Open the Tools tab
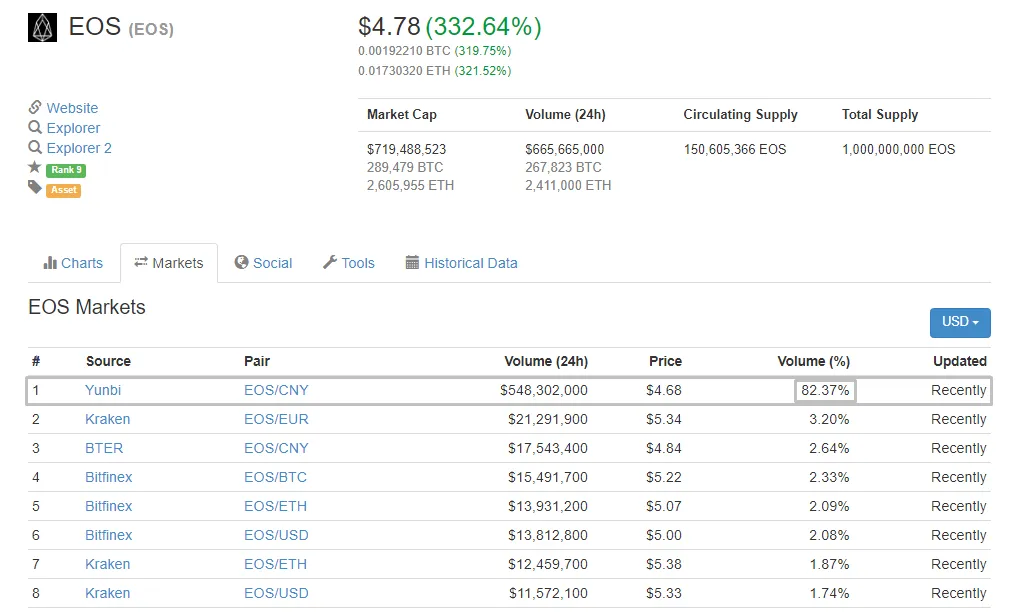This screenshot has height=612, width=1021. (x=349, y=263)
